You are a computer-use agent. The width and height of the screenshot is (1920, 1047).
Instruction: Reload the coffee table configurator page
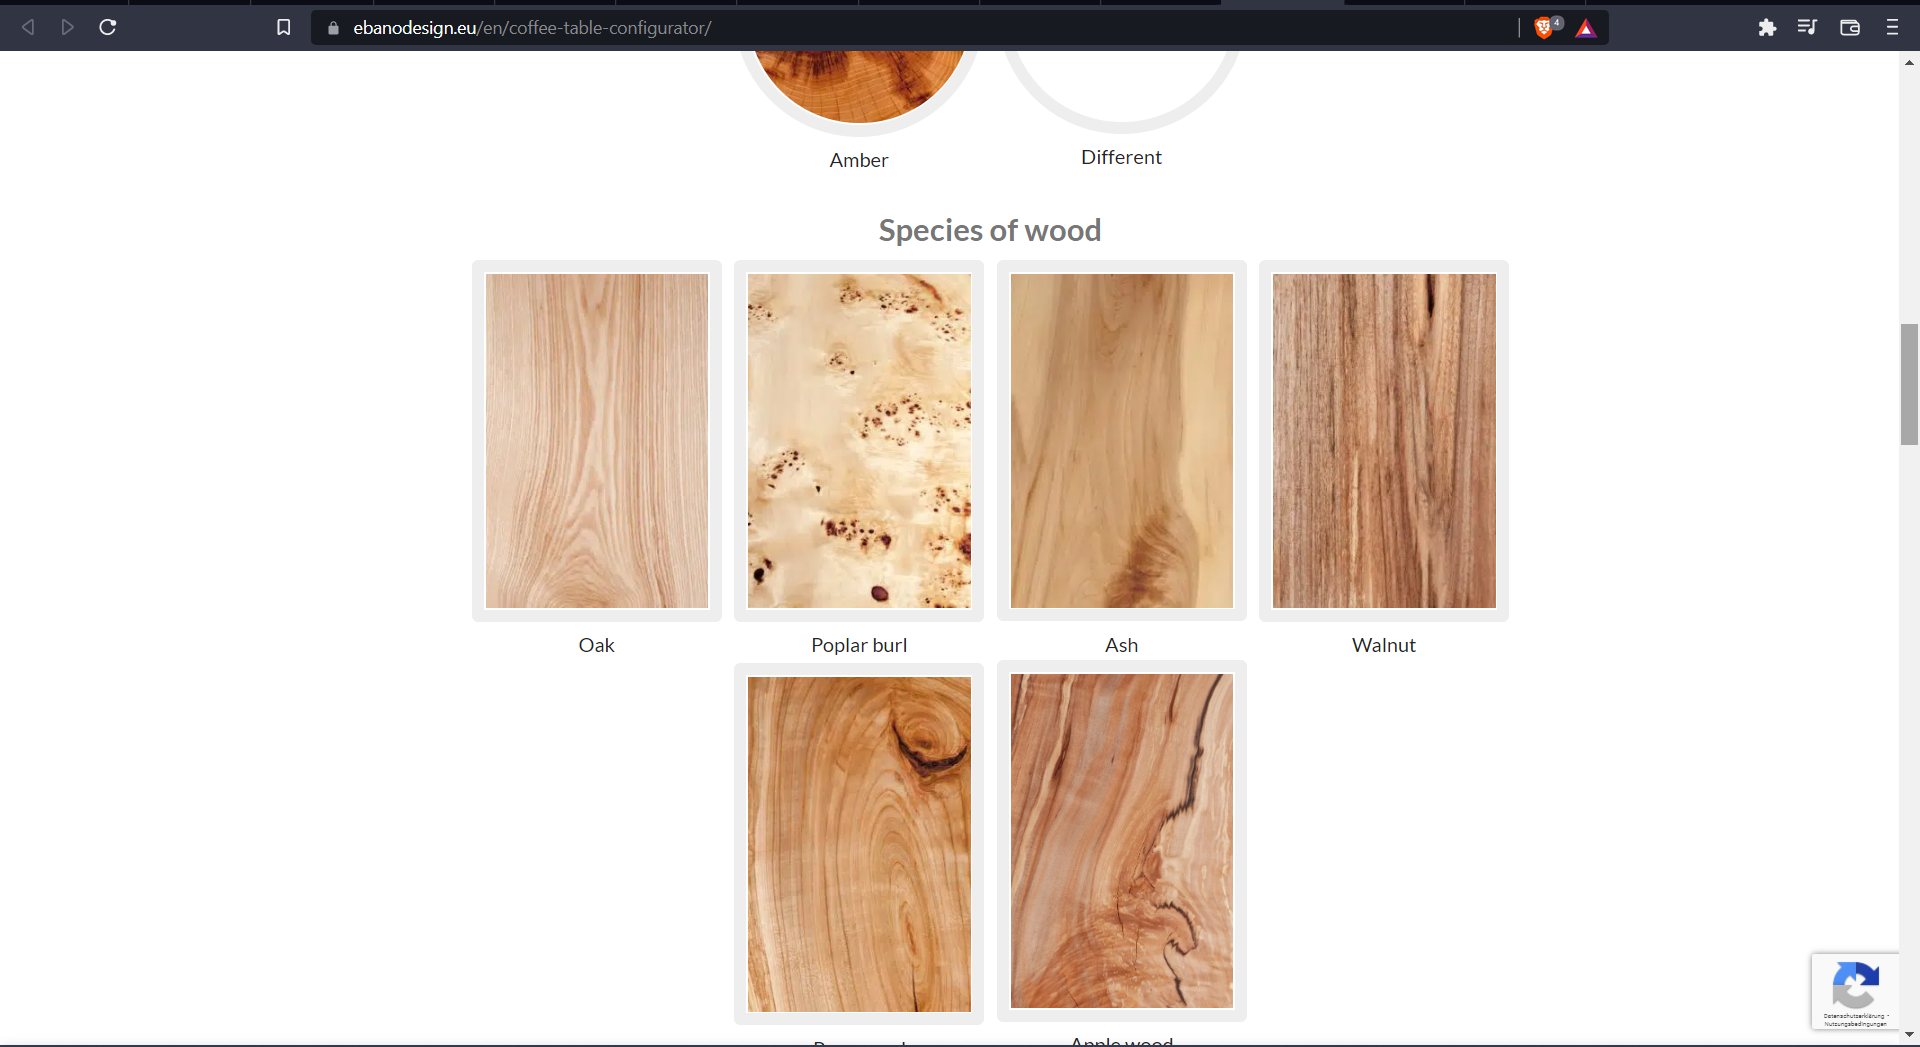107,27
